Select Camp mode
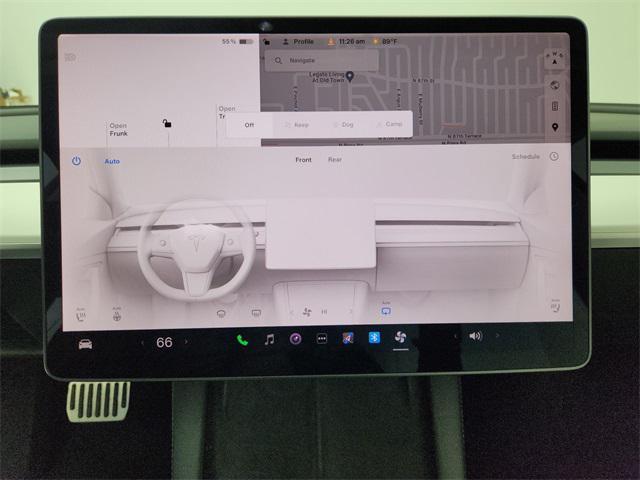The height and width of the screenshot is (480, 640). (390, 124)
